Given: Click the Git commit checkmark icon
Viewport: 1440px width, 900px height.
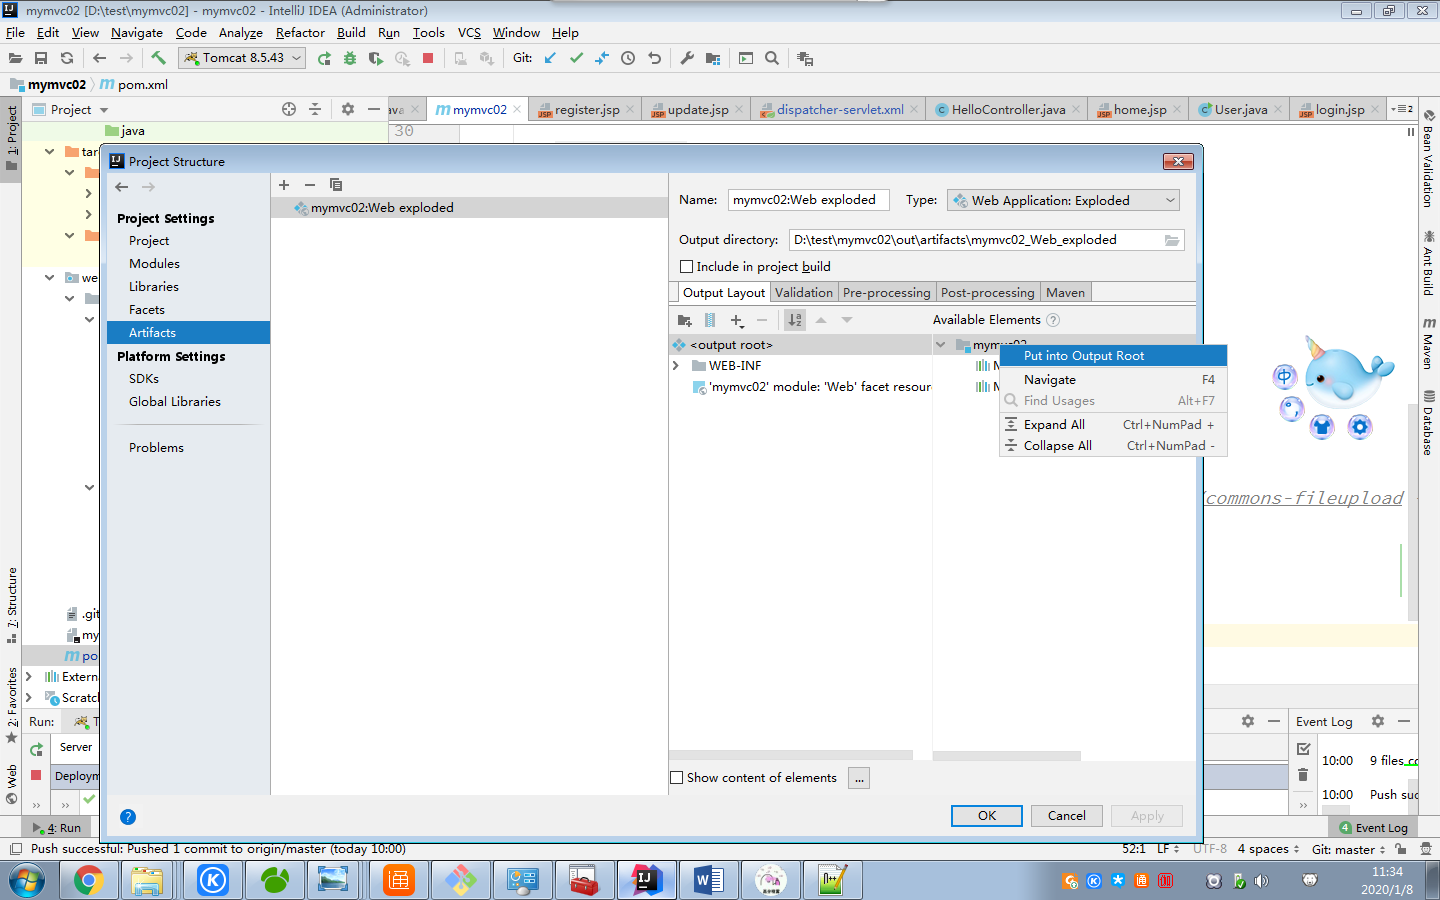Looking at the screenshot, I should (576, 58).
